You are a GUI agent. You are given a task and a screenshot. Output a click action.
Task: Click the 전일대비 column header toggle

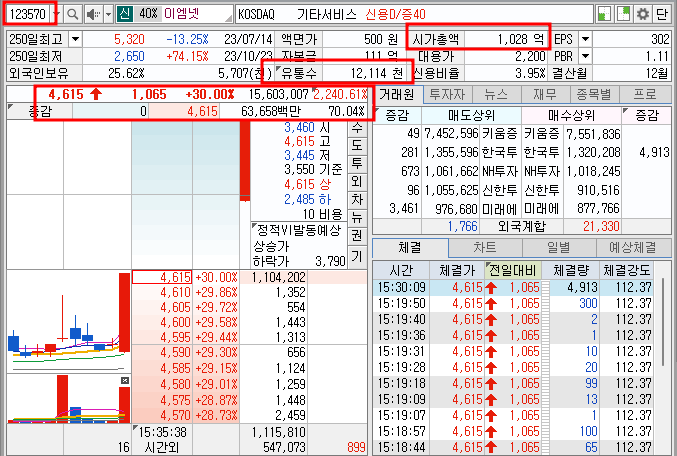click(512, 271)
